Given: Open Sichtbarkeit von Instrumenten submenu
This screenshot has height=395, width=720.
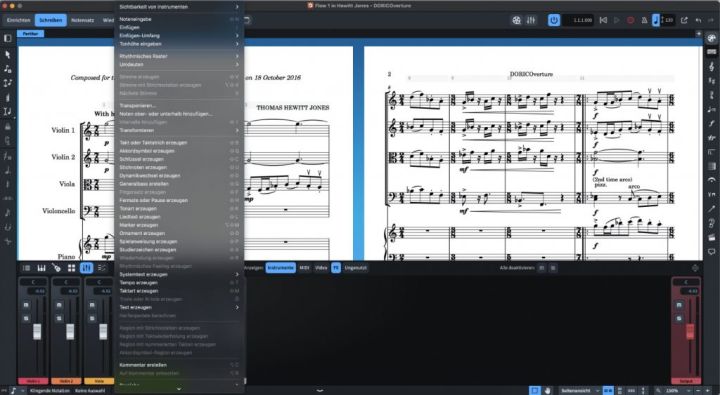Looking at the screenshot, I should 179,7.
